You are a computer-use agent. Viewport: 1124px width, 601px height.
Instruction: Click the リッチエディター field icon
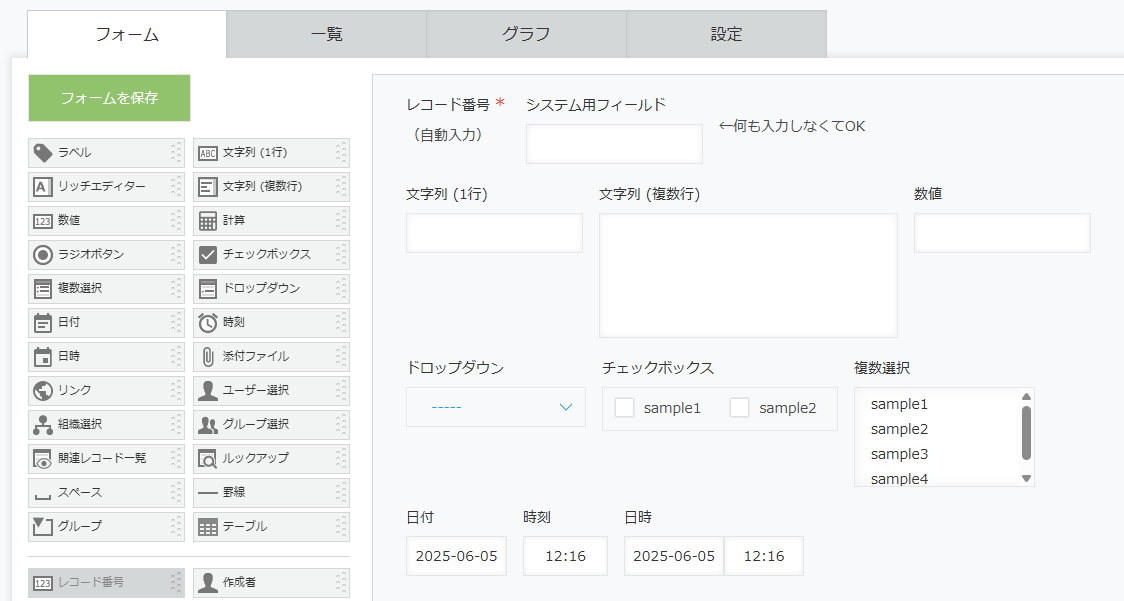point(43,186)
